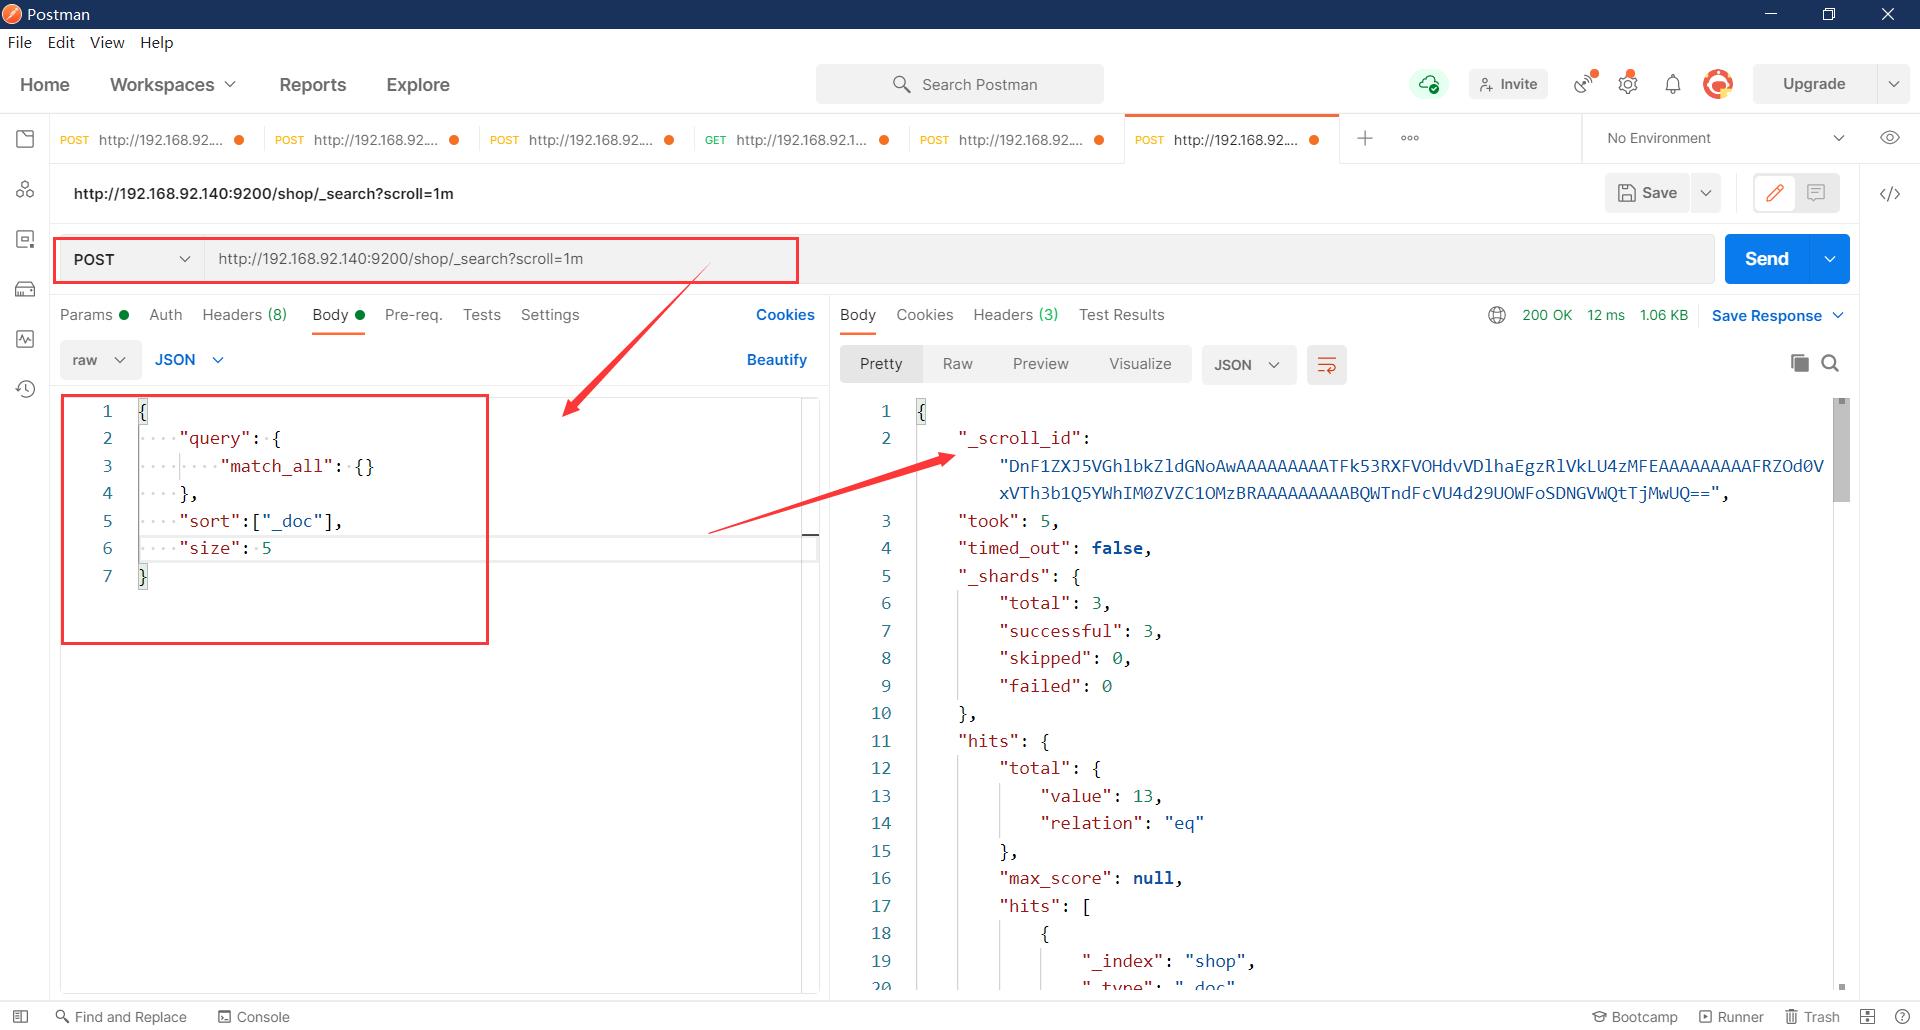Image resolution: width=1920 pixels, height=1030 pixels.
Task: Click the request URL field
Action: click(958, 259)
